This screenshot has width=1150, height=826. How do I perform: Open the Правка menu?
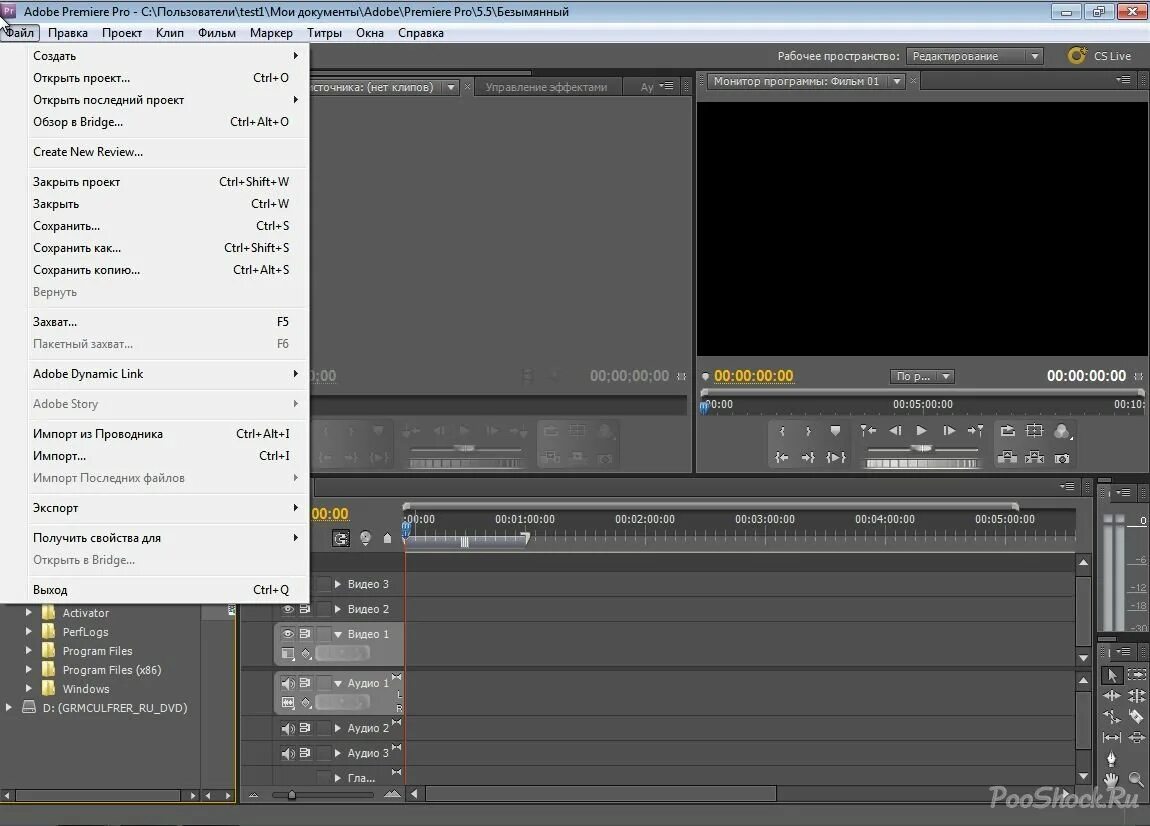(68, 32)
